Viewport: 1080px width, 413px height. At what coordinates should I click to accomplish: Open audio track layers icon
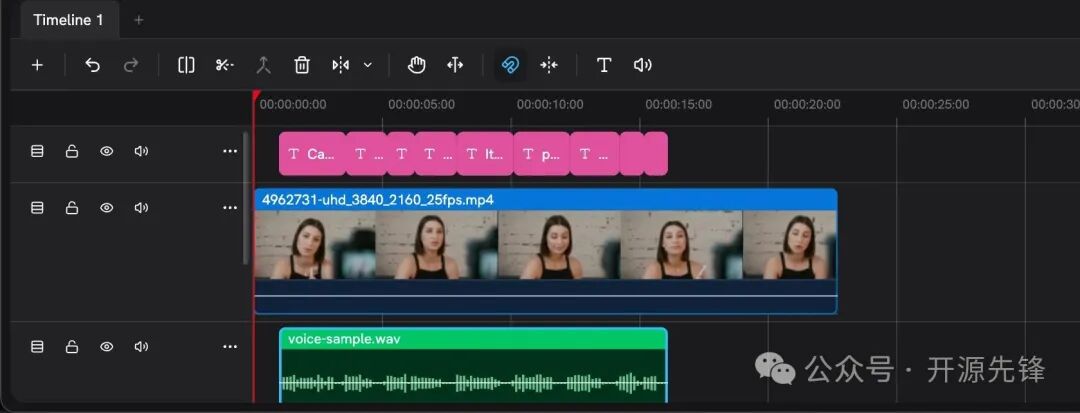point(37,347)
